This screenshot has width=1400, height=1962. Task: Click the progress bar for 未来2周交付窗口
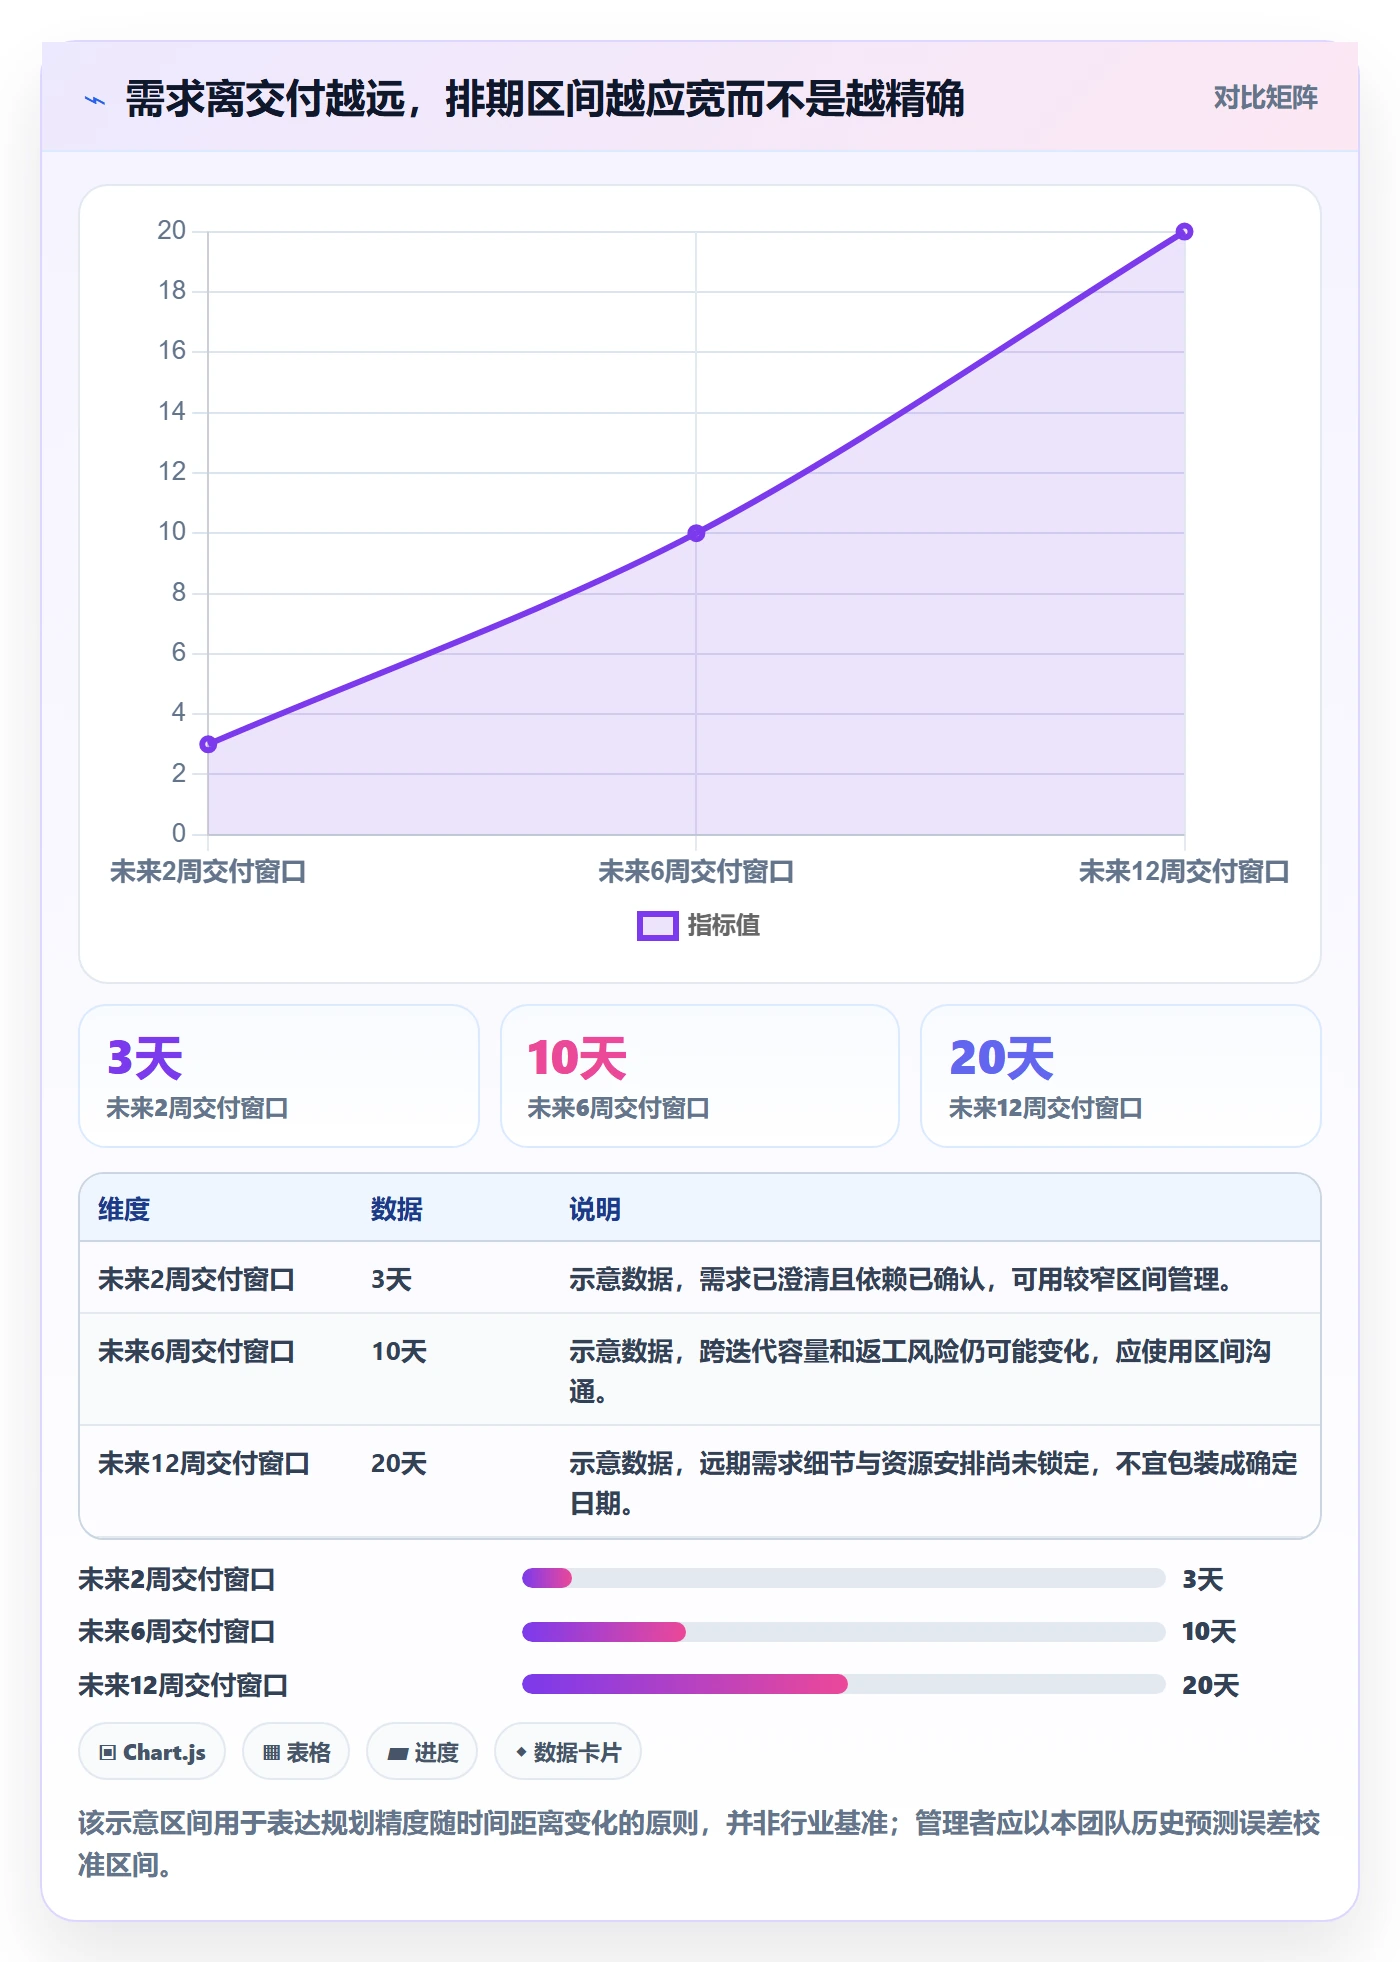(844, 1578)
